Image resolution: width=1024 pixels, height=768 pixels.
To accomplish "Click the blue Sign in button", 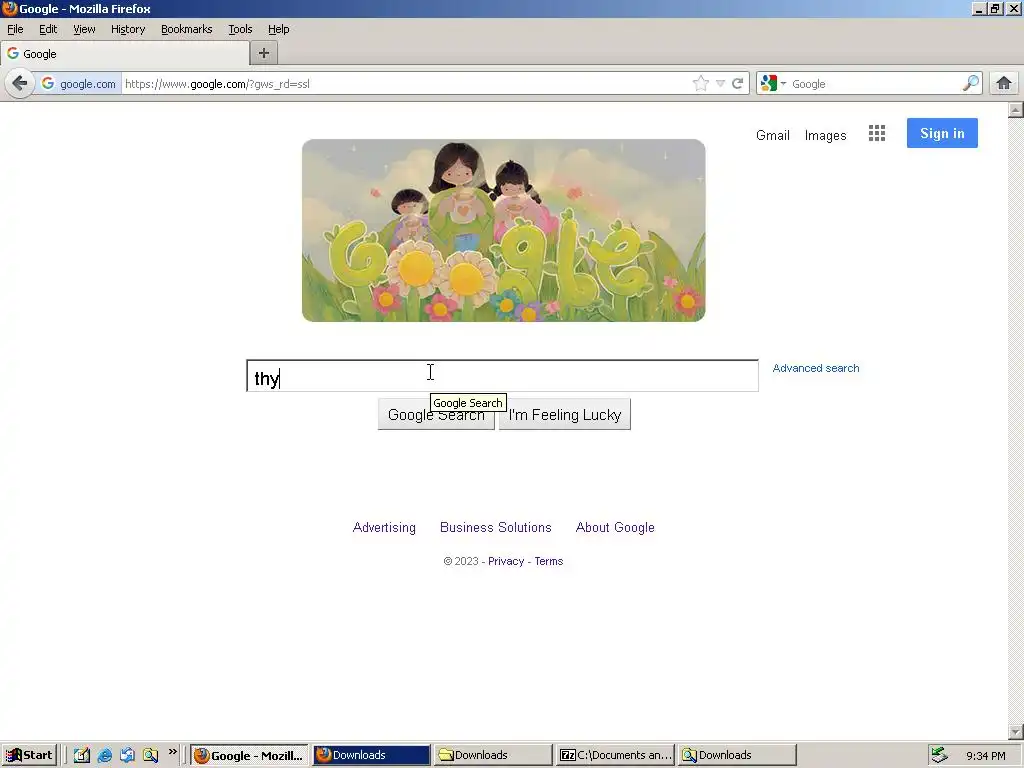I will pyautogui.click(x=942, y=133).
